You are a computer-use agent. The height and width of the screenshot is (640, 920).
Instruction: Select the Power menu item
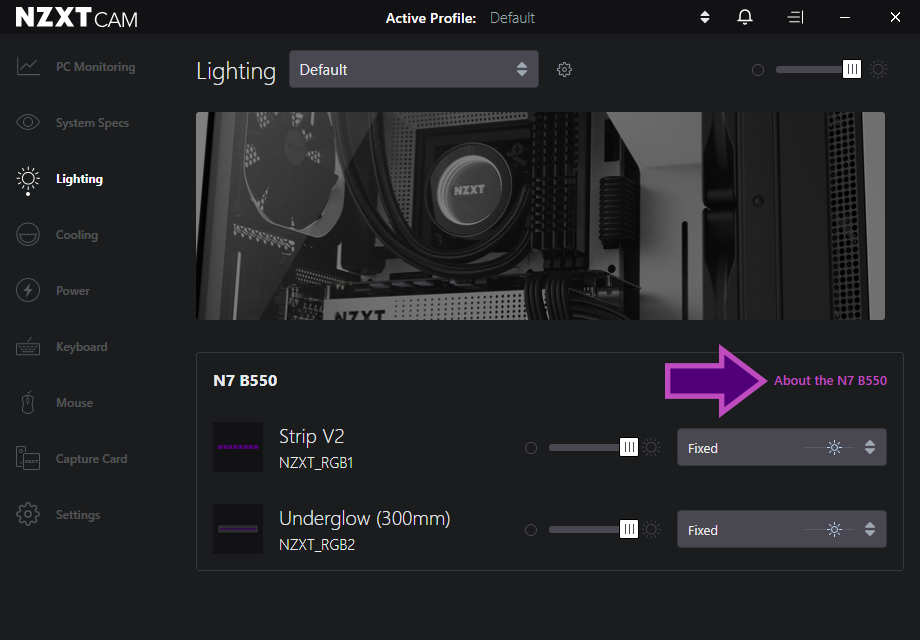pyautogui.click(x=73, y=291)
